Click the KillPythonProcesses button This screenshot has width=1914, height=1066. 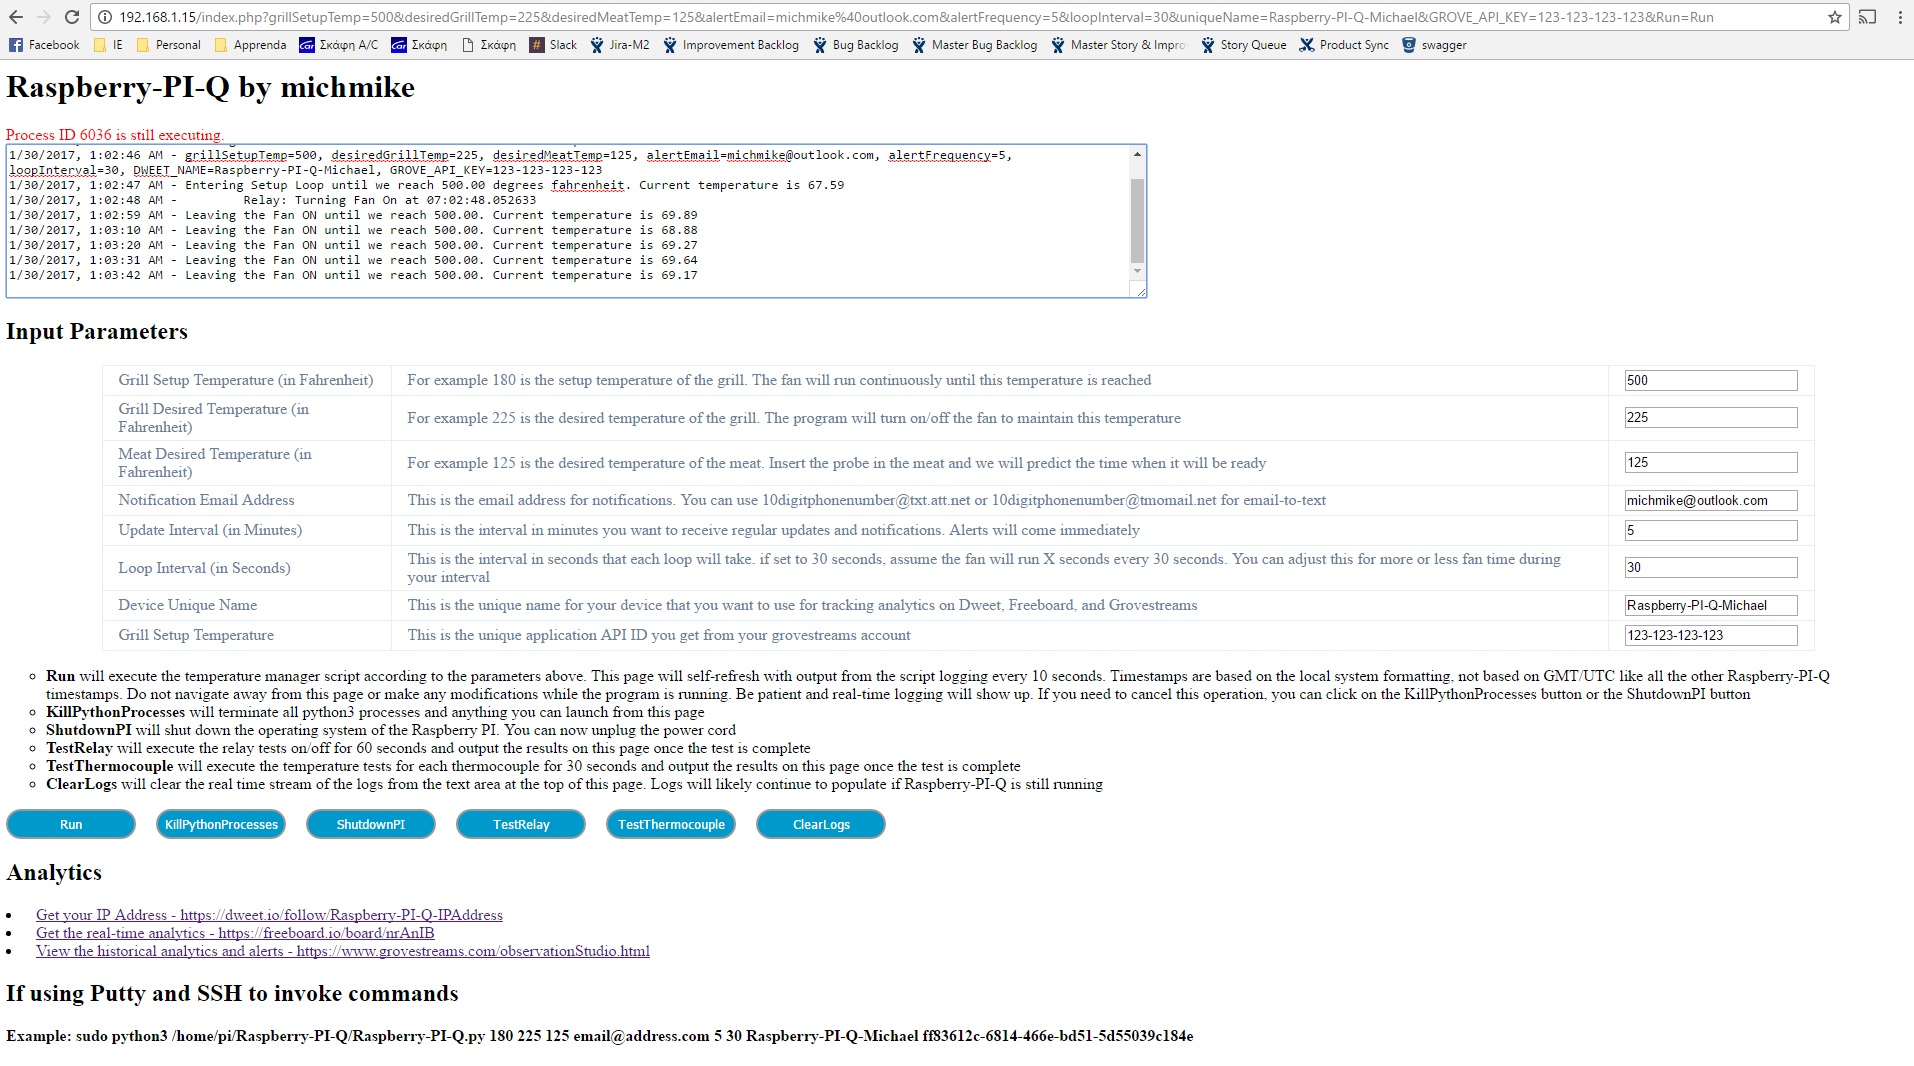221,824
